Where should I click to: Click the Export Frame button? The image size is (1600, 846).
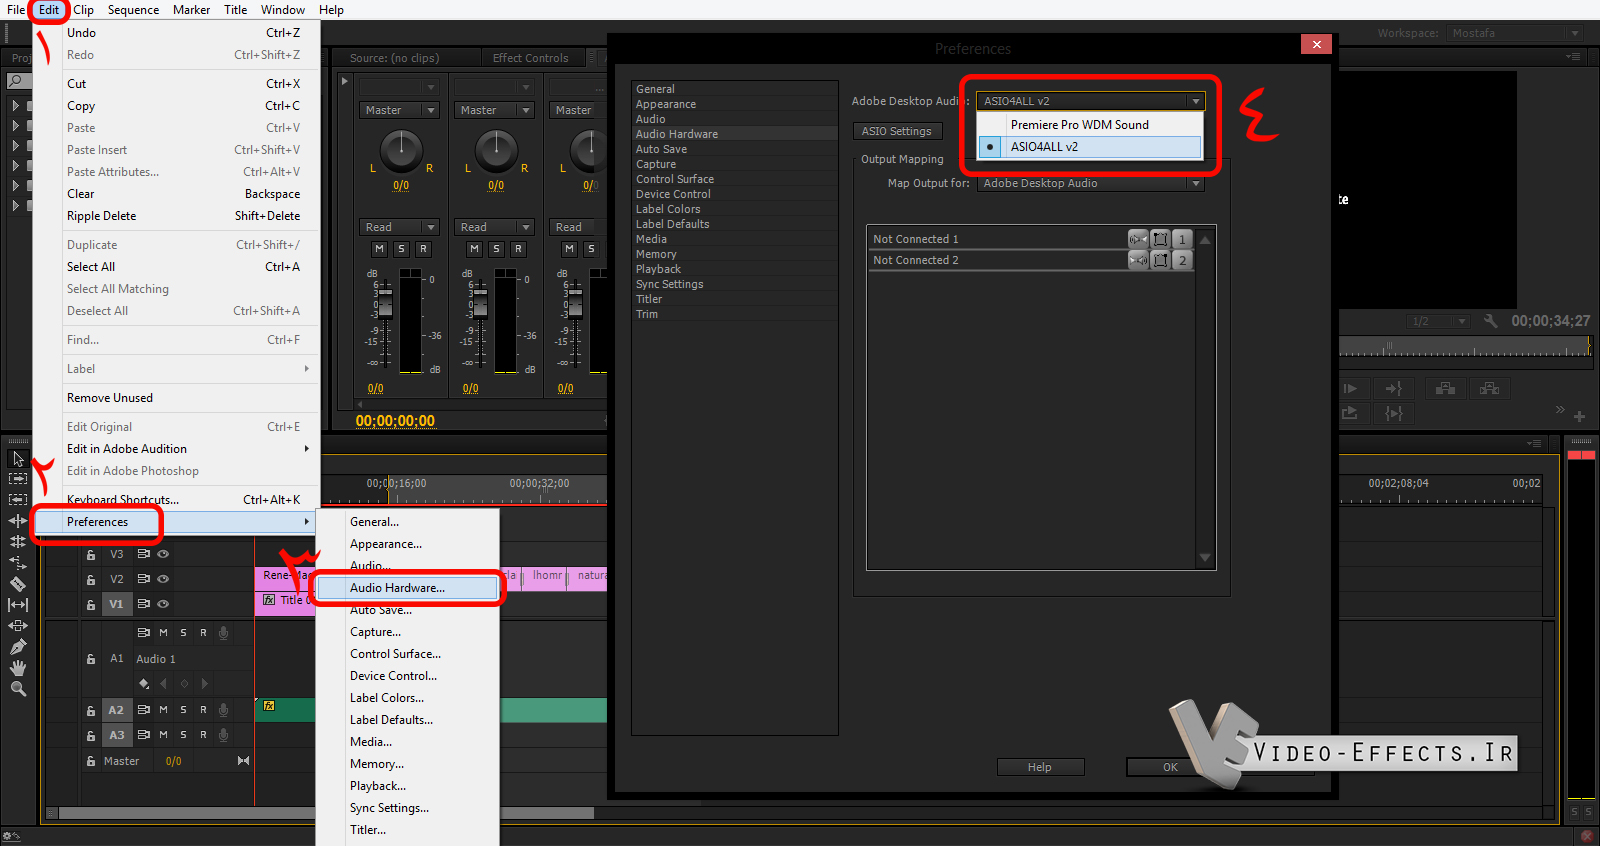pos(1349,412)
